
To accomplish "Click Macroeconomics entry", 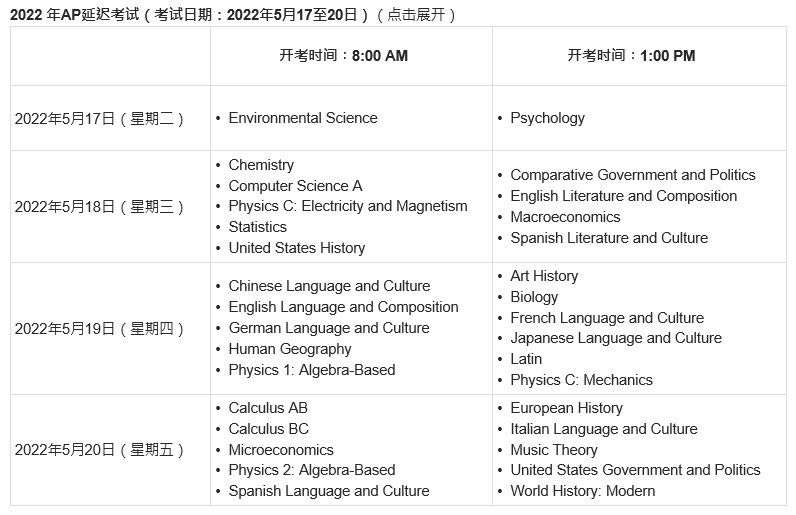I will coord(565,217).
